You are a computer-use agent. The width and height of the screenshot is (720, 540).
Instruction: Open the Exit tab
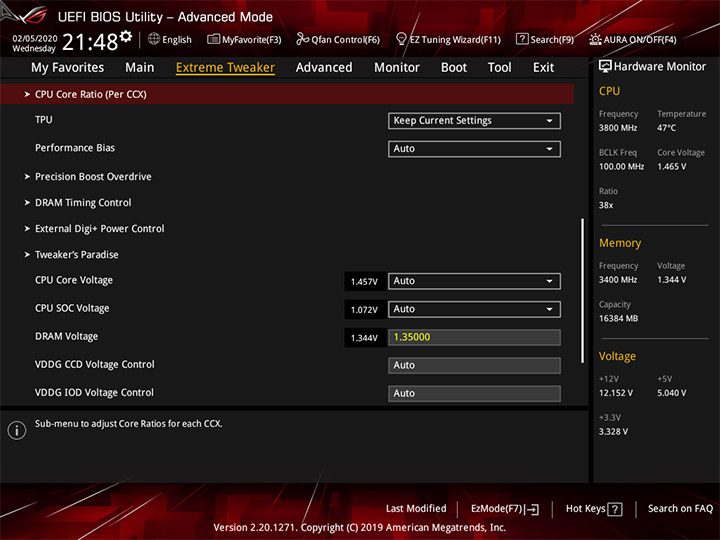pyautogui.click(x=543, y=68)
